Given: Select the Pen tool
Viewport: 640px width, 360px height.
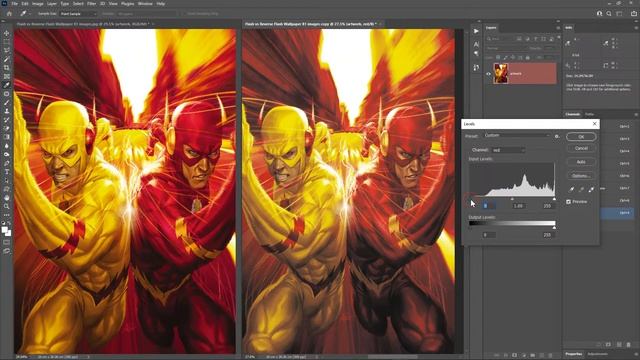Looking at the screenshot, I should [x=6, y=163].
